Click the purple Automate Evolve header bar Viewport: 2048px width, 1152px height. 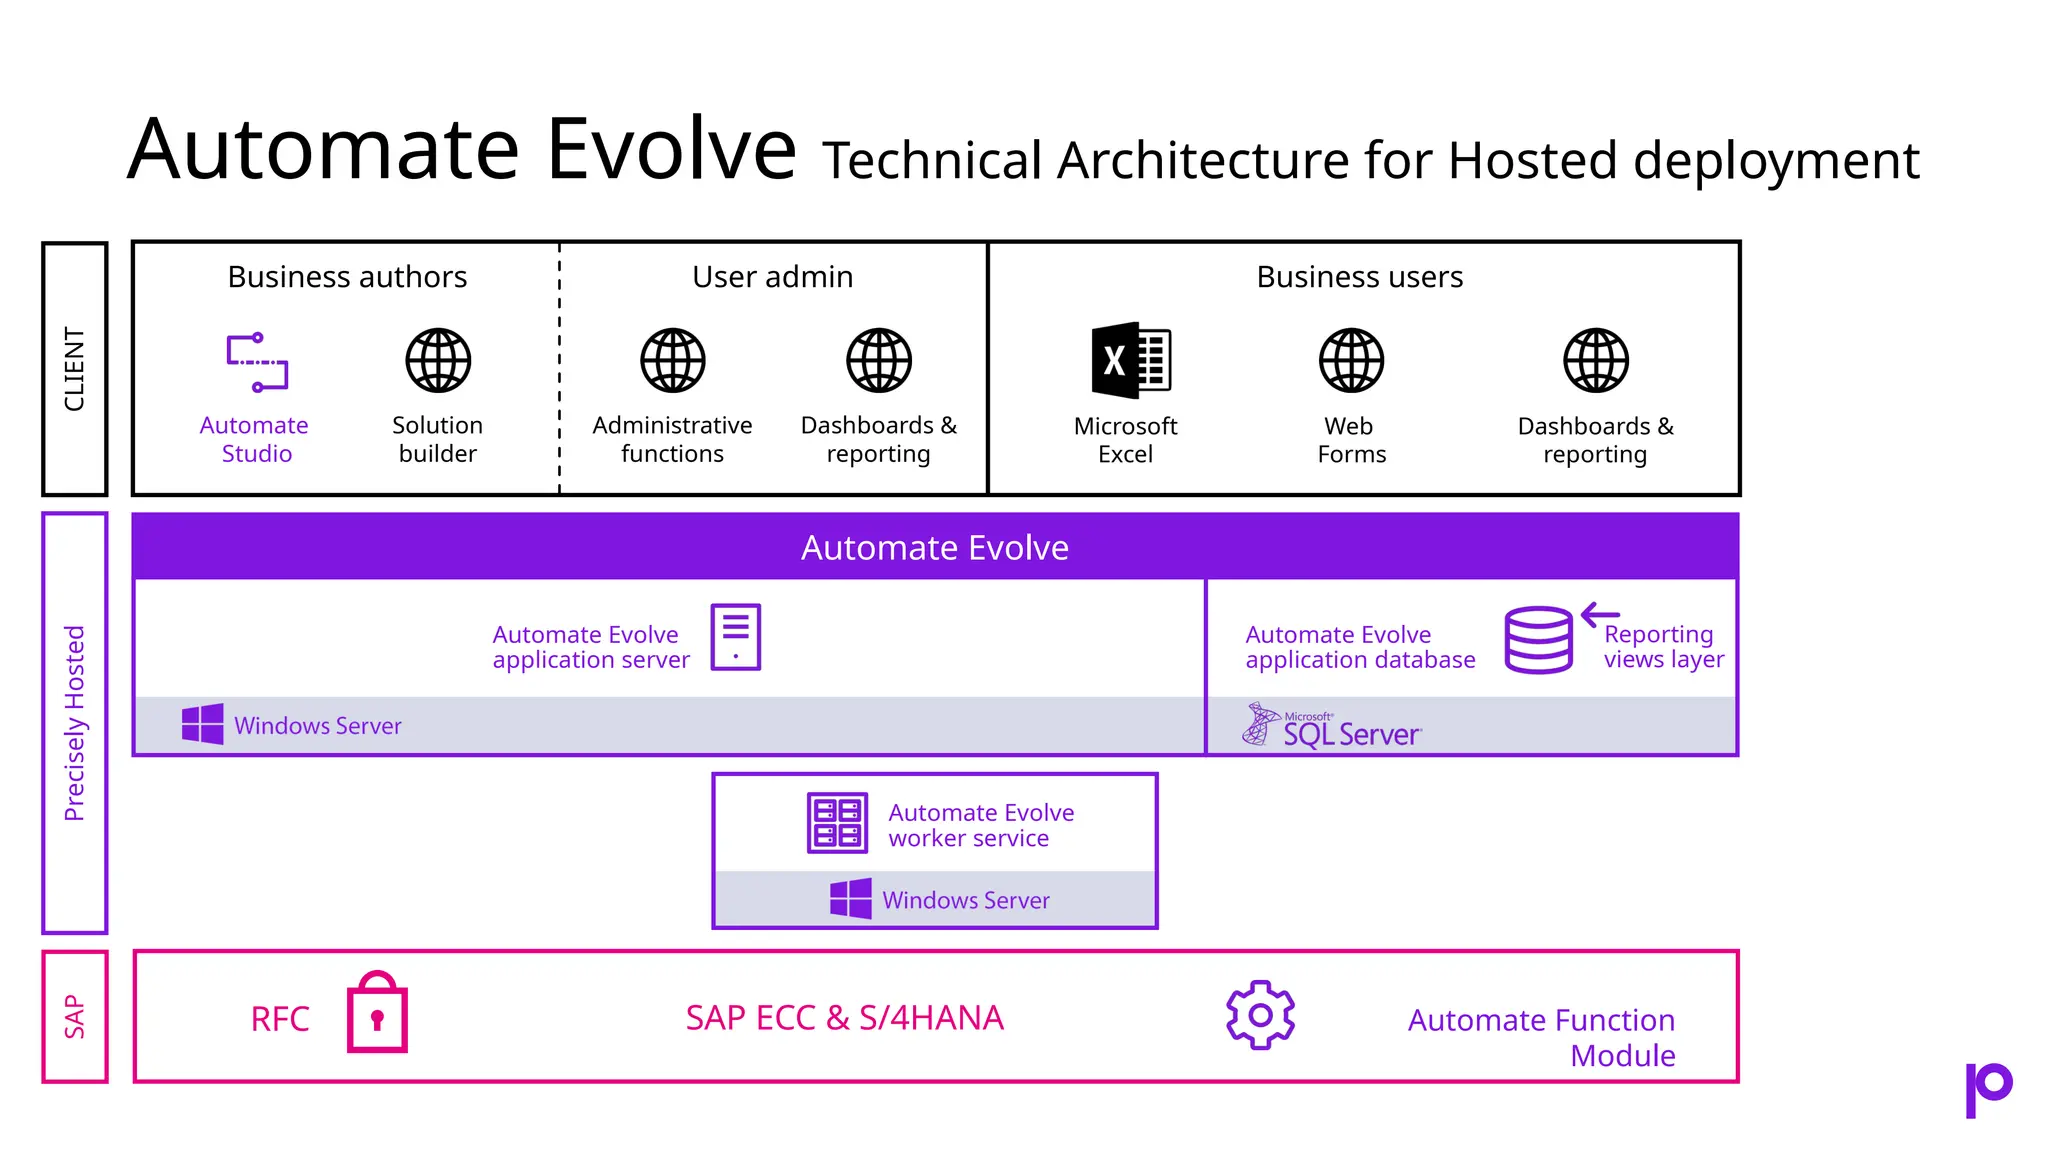coord(935,547)
